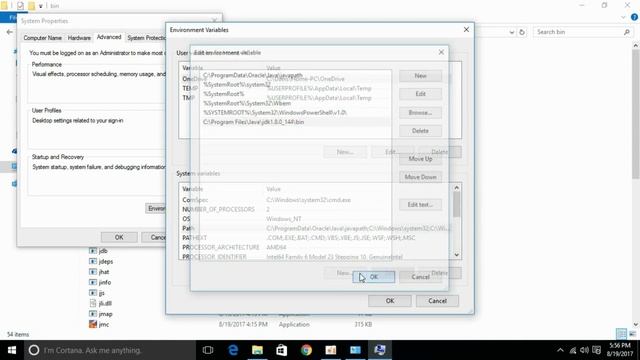This screenshot has height=360, width=640.
Task: Open the address bar history dropdown
Action: point(511,32)
